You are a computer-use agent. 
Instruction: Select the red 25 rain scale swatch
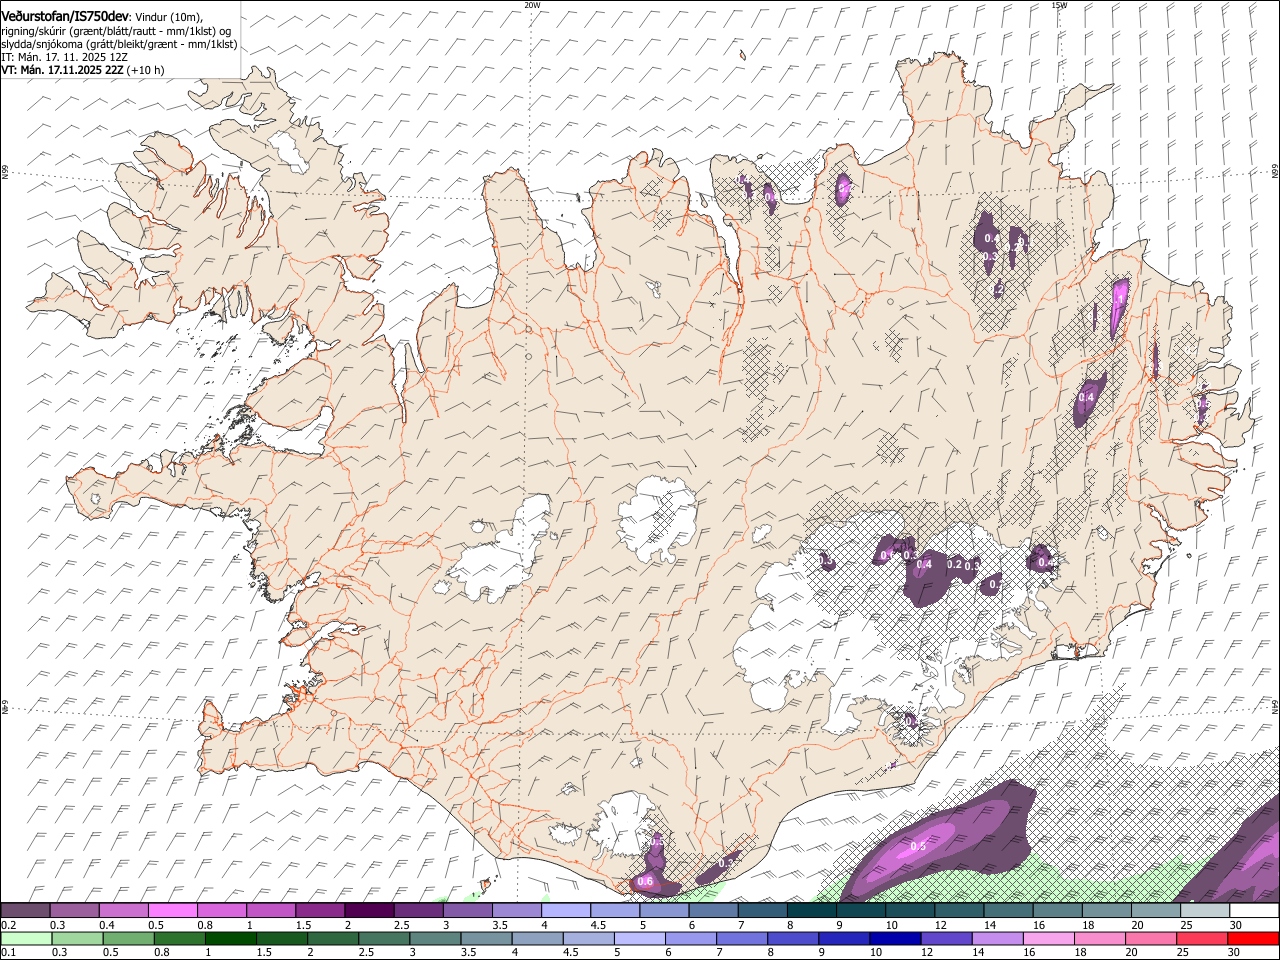click(1200, 938)
